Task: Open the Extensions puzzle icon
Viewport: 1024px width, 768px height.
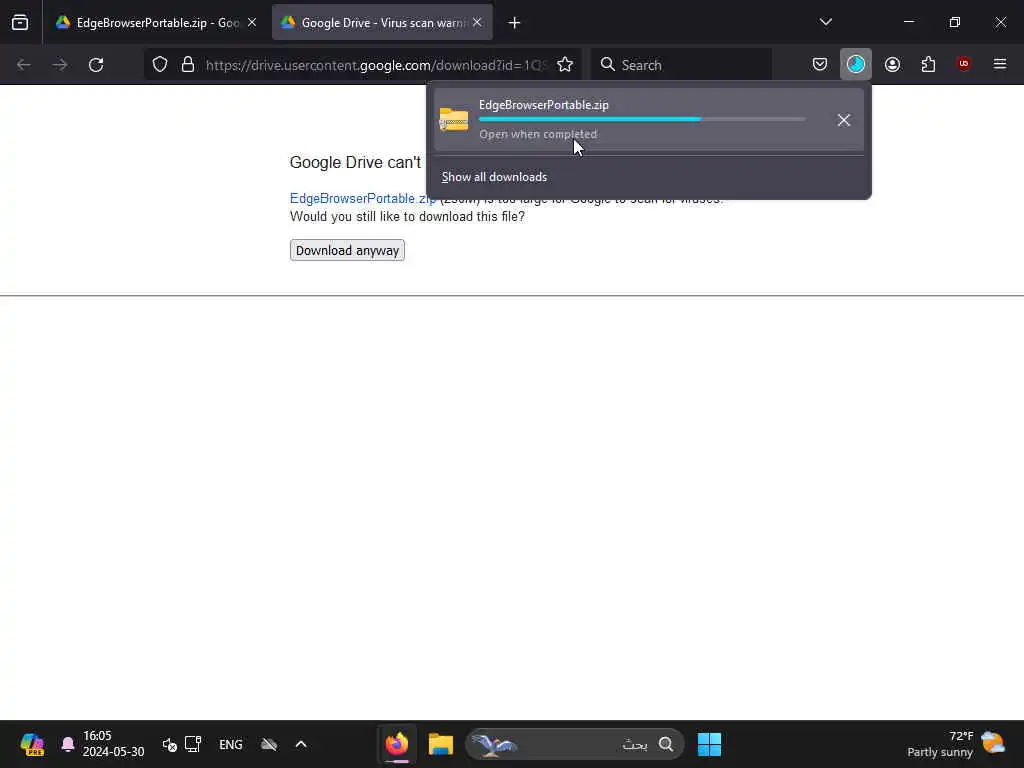Action: pos(928,64)
